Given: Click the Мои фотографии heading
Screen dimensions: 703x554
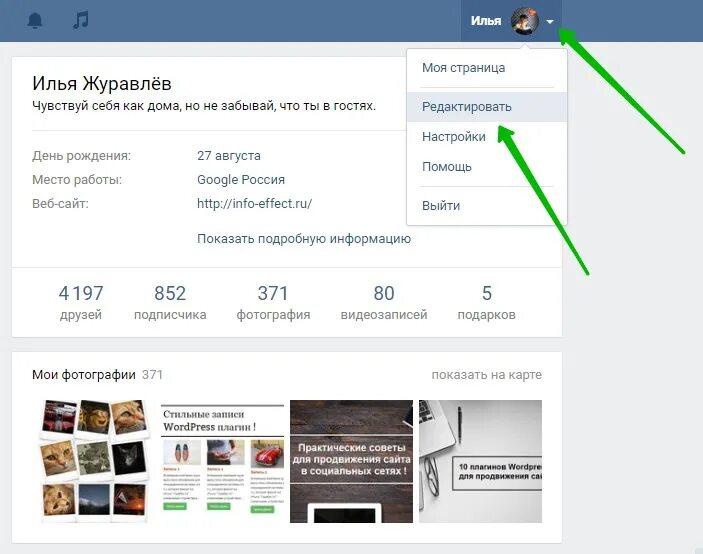Looking at the screenshot, I should pos(84,374).
